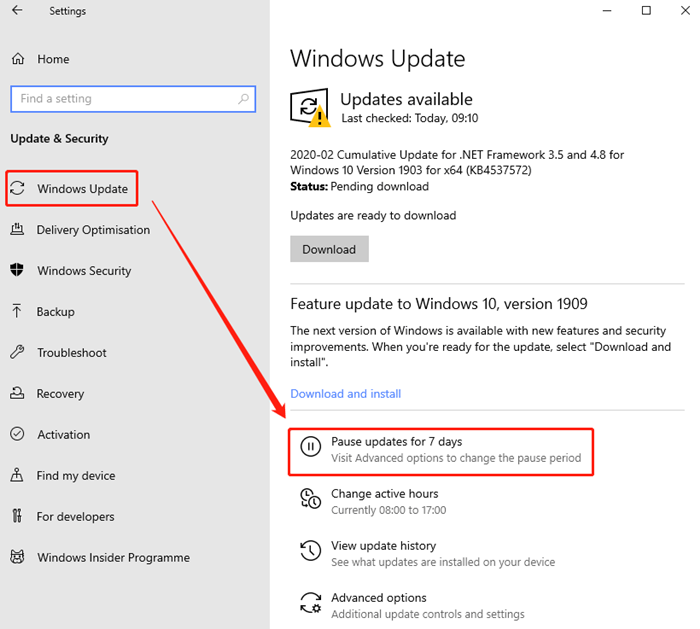This screenshot has width=700, height=629.
Task: Click the Download and install link
Action: coord(346,394)
